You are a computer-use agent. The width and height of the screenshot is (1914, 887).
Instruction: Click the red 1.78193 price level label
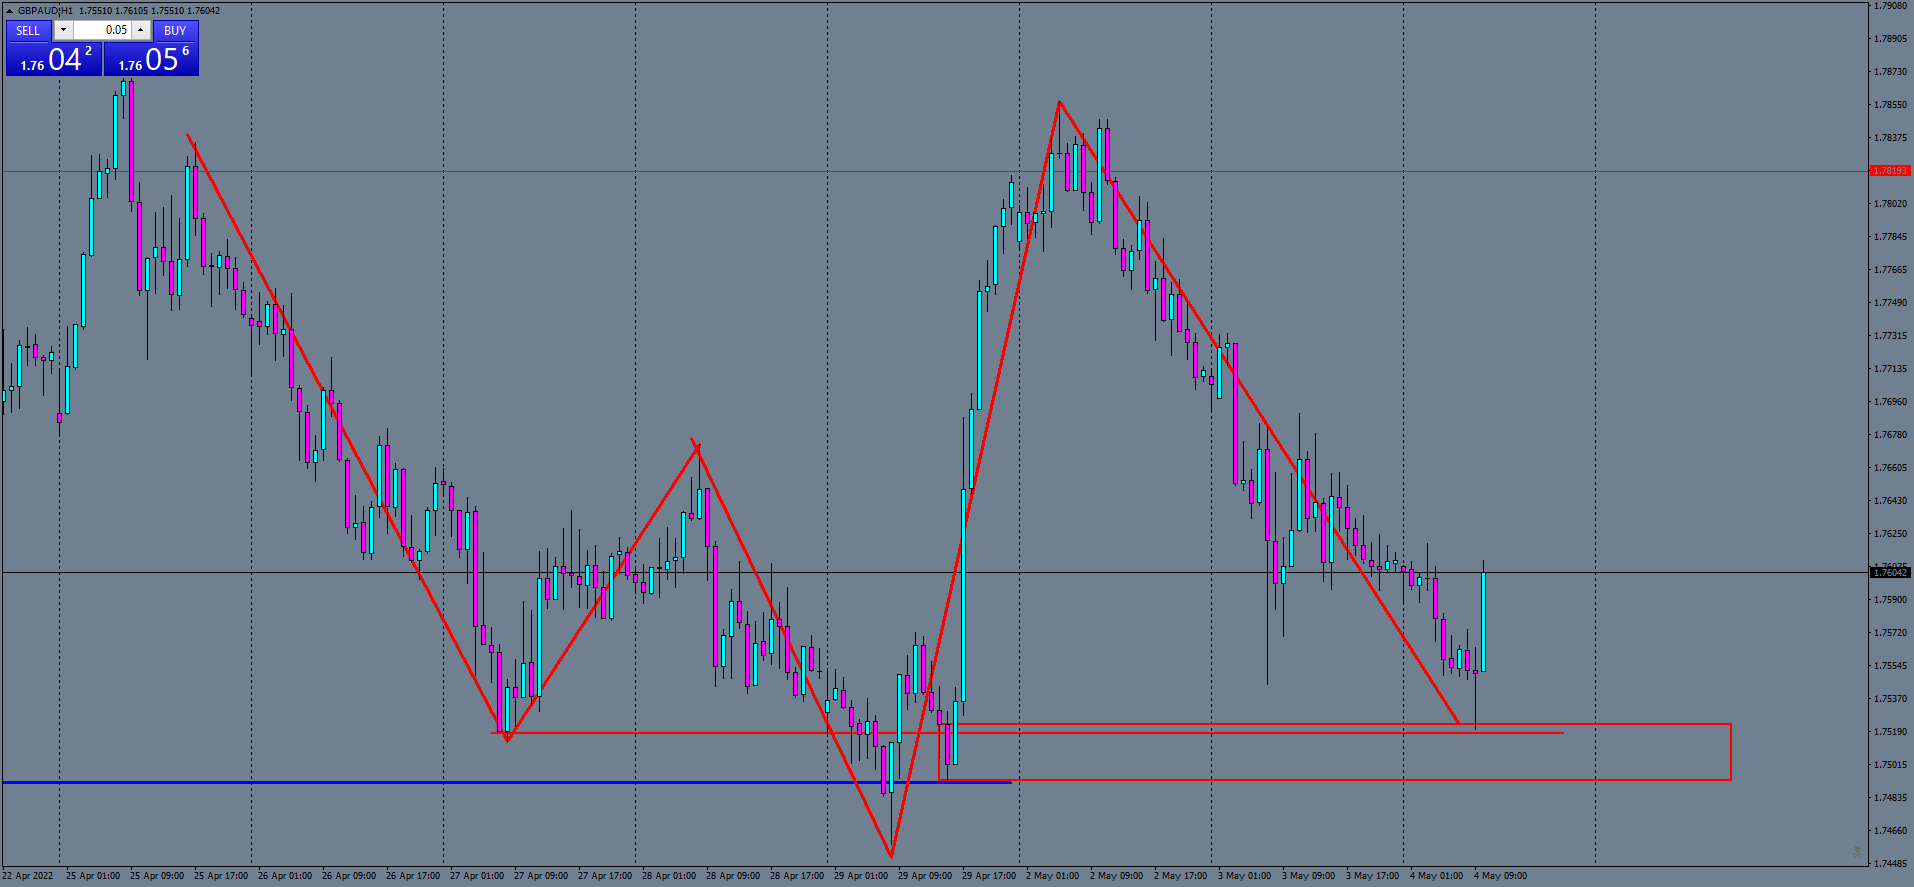[1890, 171]
